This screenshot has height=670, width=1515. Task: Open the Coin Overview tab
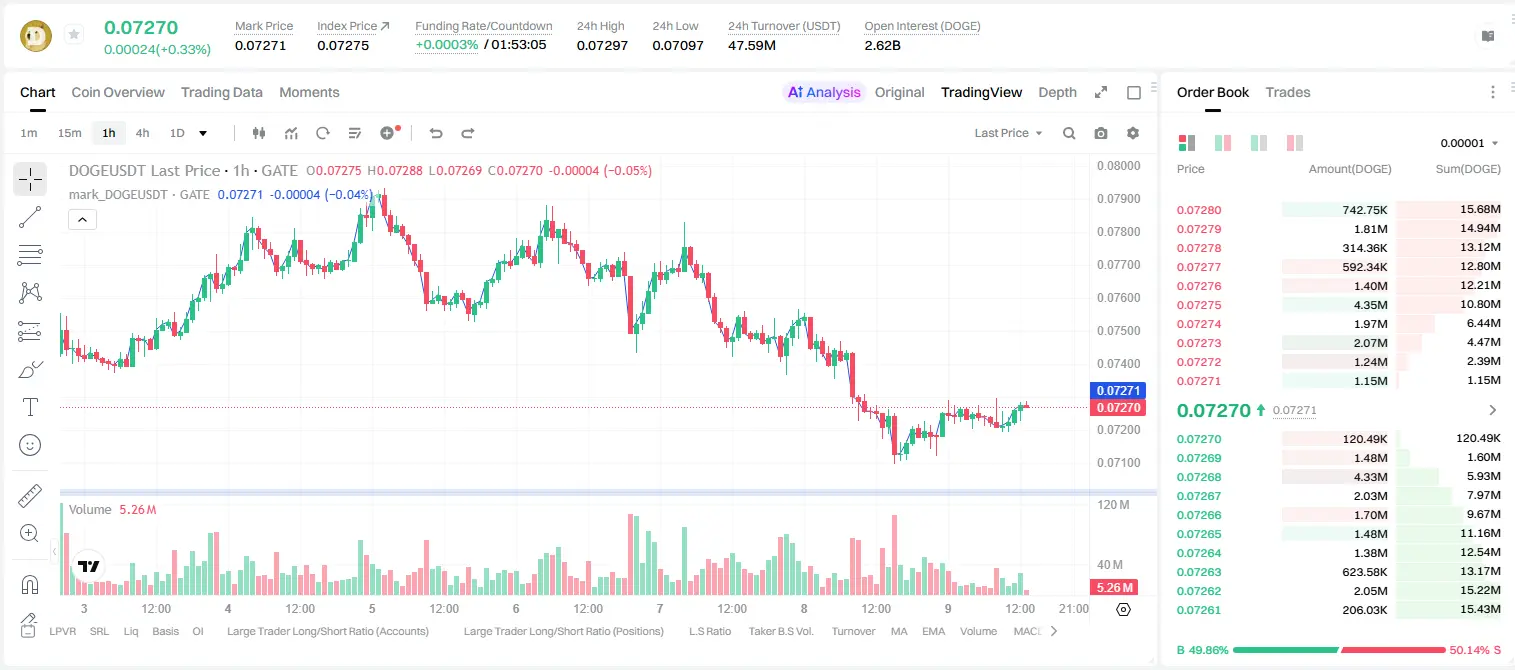pyautogui.click(x=118, y=92)
